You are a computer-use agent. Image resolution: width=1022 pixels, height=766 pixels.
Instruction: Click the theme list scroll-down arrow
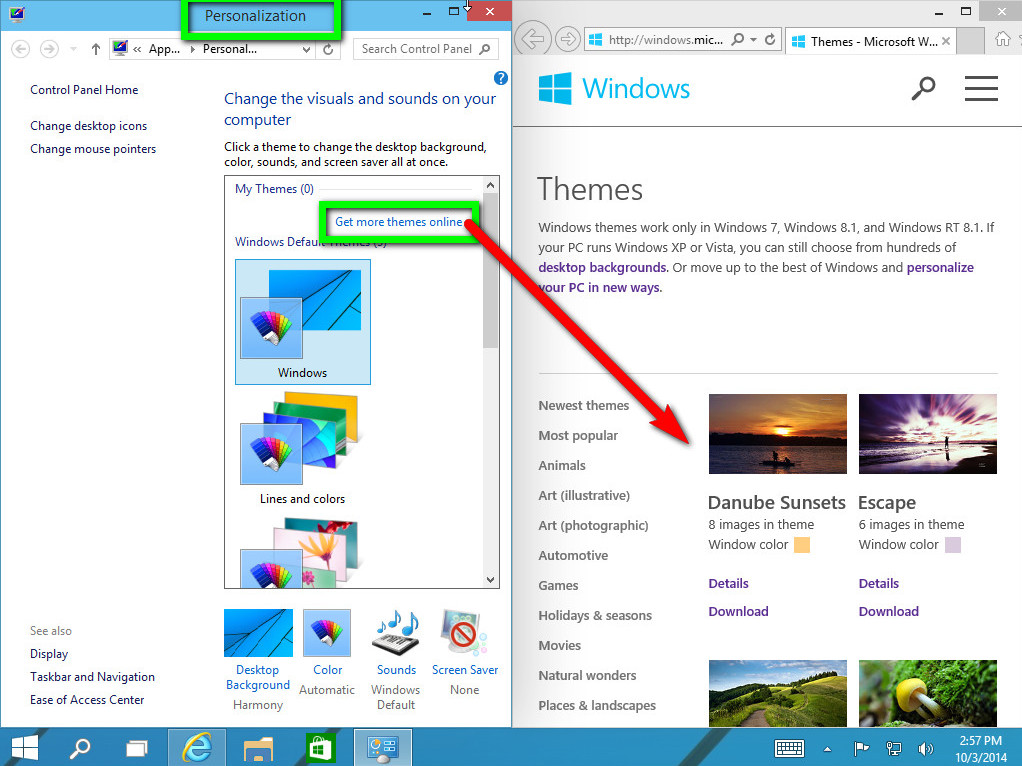point(491,580)
